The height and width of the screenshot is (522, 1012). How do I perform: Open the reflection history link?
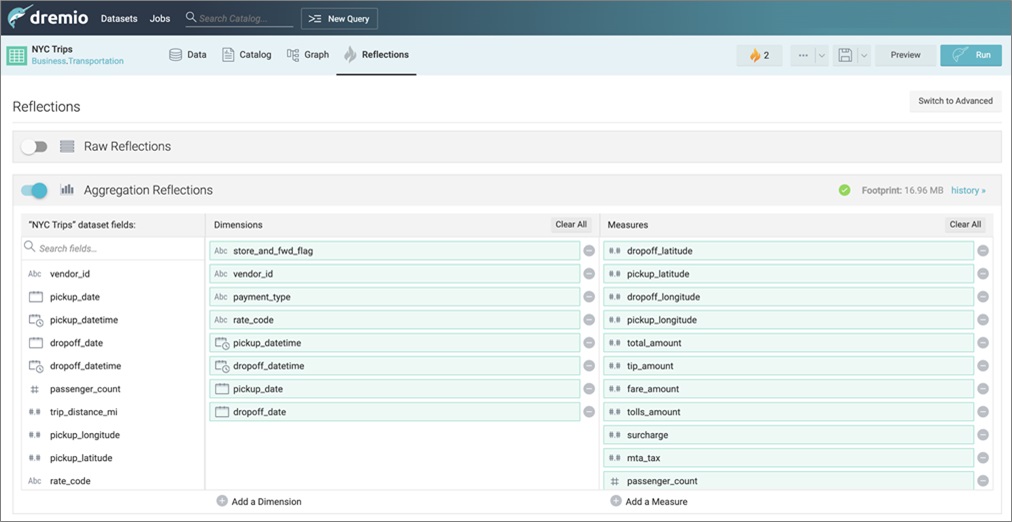(967, 190)
